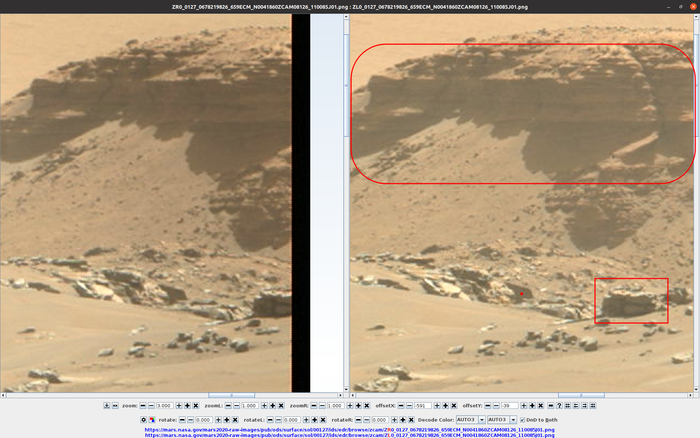This screenshot has height=438, width=700.
Task: Toggle the DnD to Both checkbox
Action: [523, 419]
